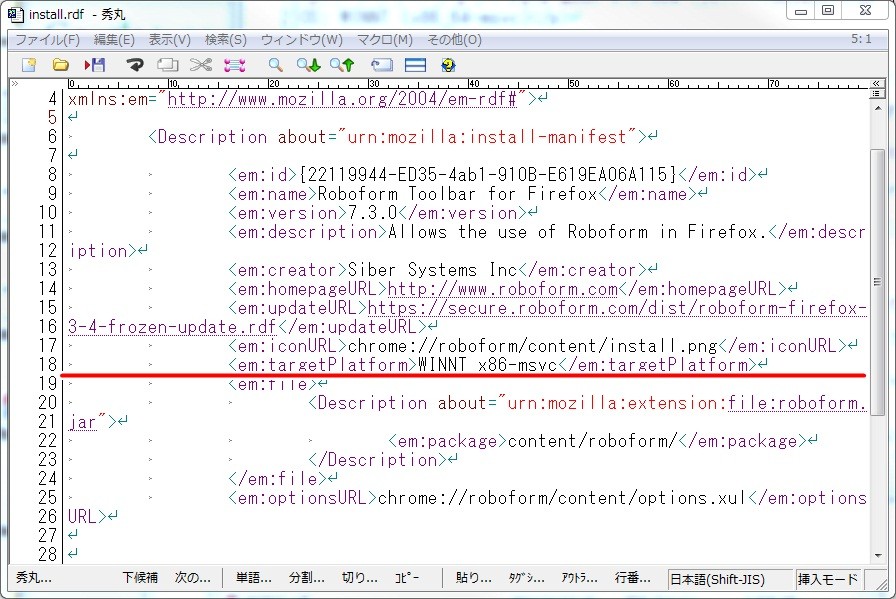Image resolution: width=896 pixels, height=599 pixels.
Task: Click the pink select-all icon
Action: (234, 65)
